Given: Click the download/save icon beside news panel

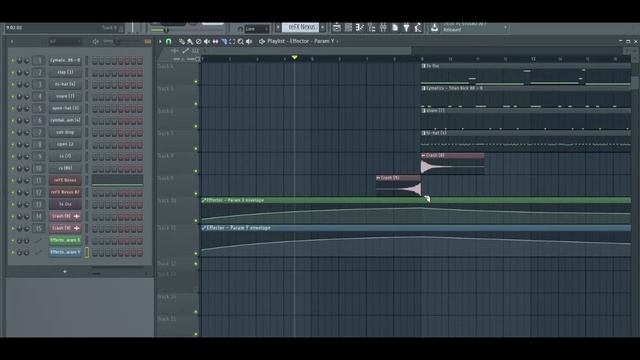Looking at the screenshot, I should click(434, 27).
